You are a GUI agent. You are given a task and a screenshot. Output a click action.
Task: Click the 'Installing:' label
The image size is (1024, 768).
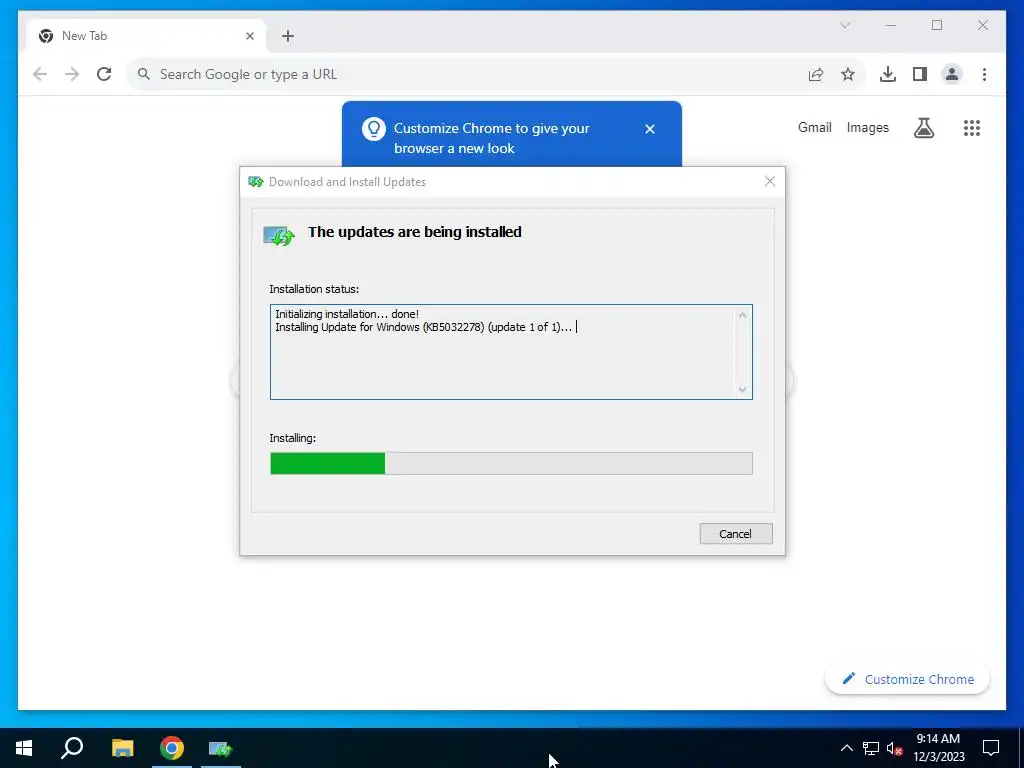click(x=293, y=438)
